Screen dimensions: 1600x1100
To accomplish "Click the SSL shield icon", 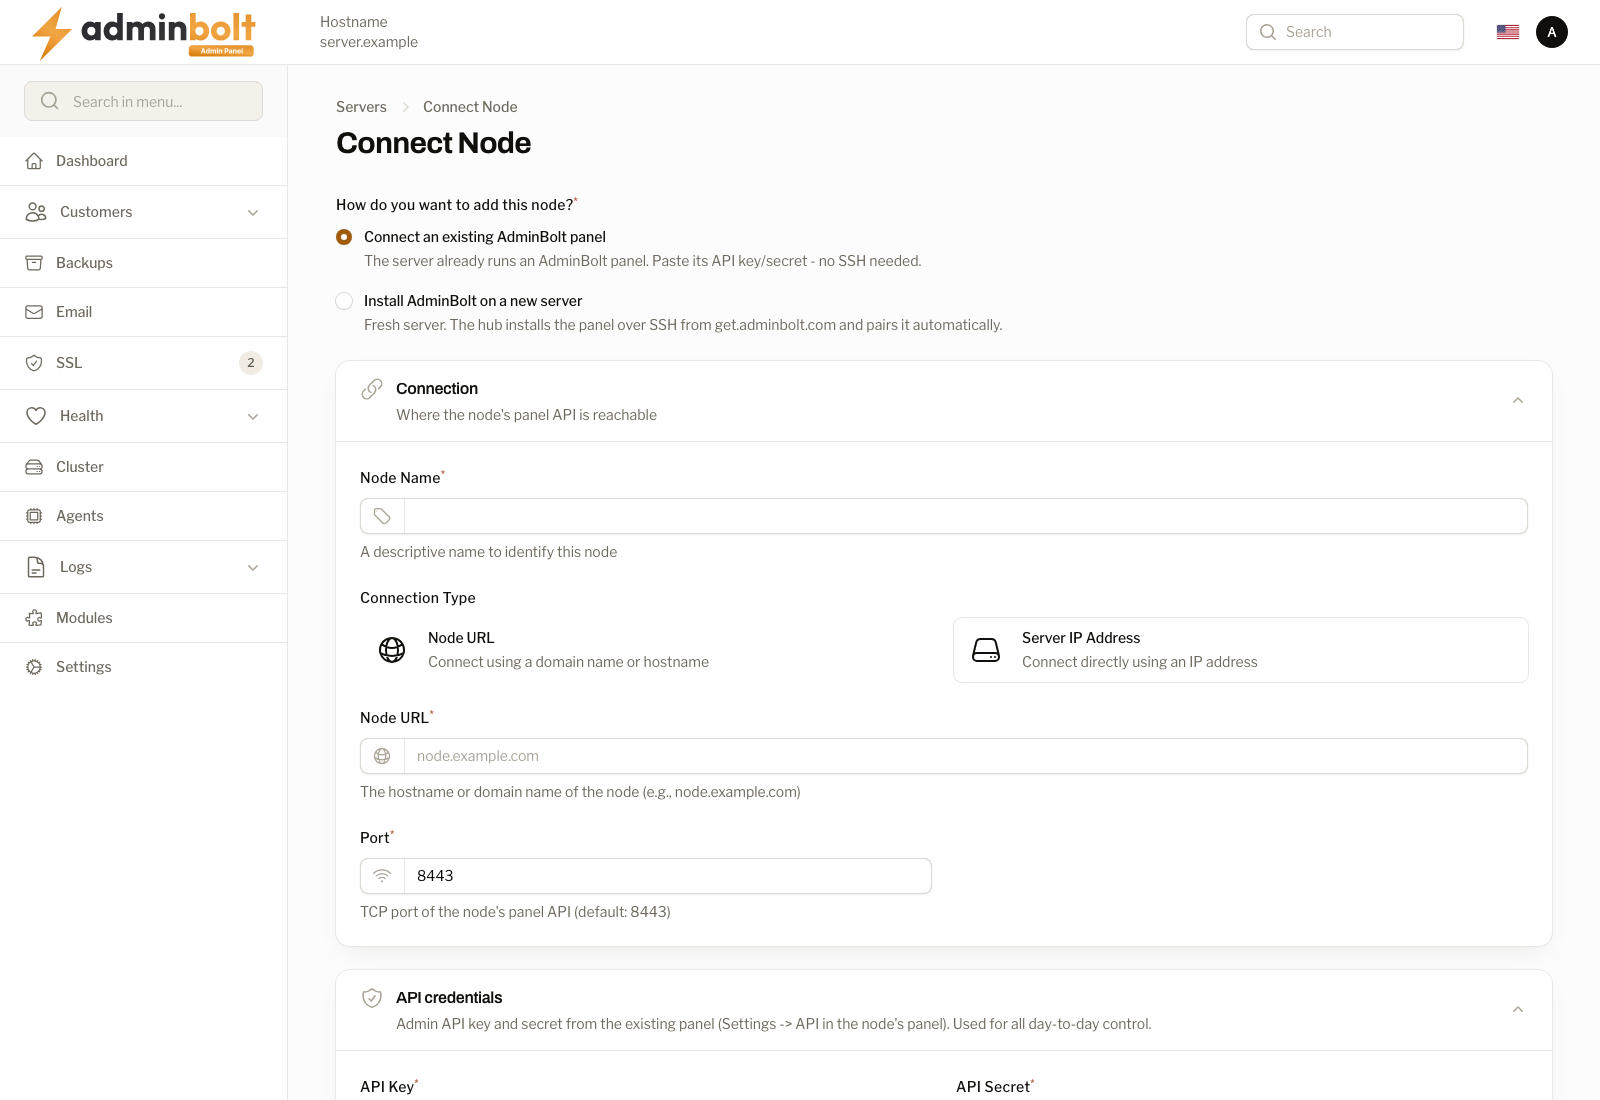I will [34, 363].
